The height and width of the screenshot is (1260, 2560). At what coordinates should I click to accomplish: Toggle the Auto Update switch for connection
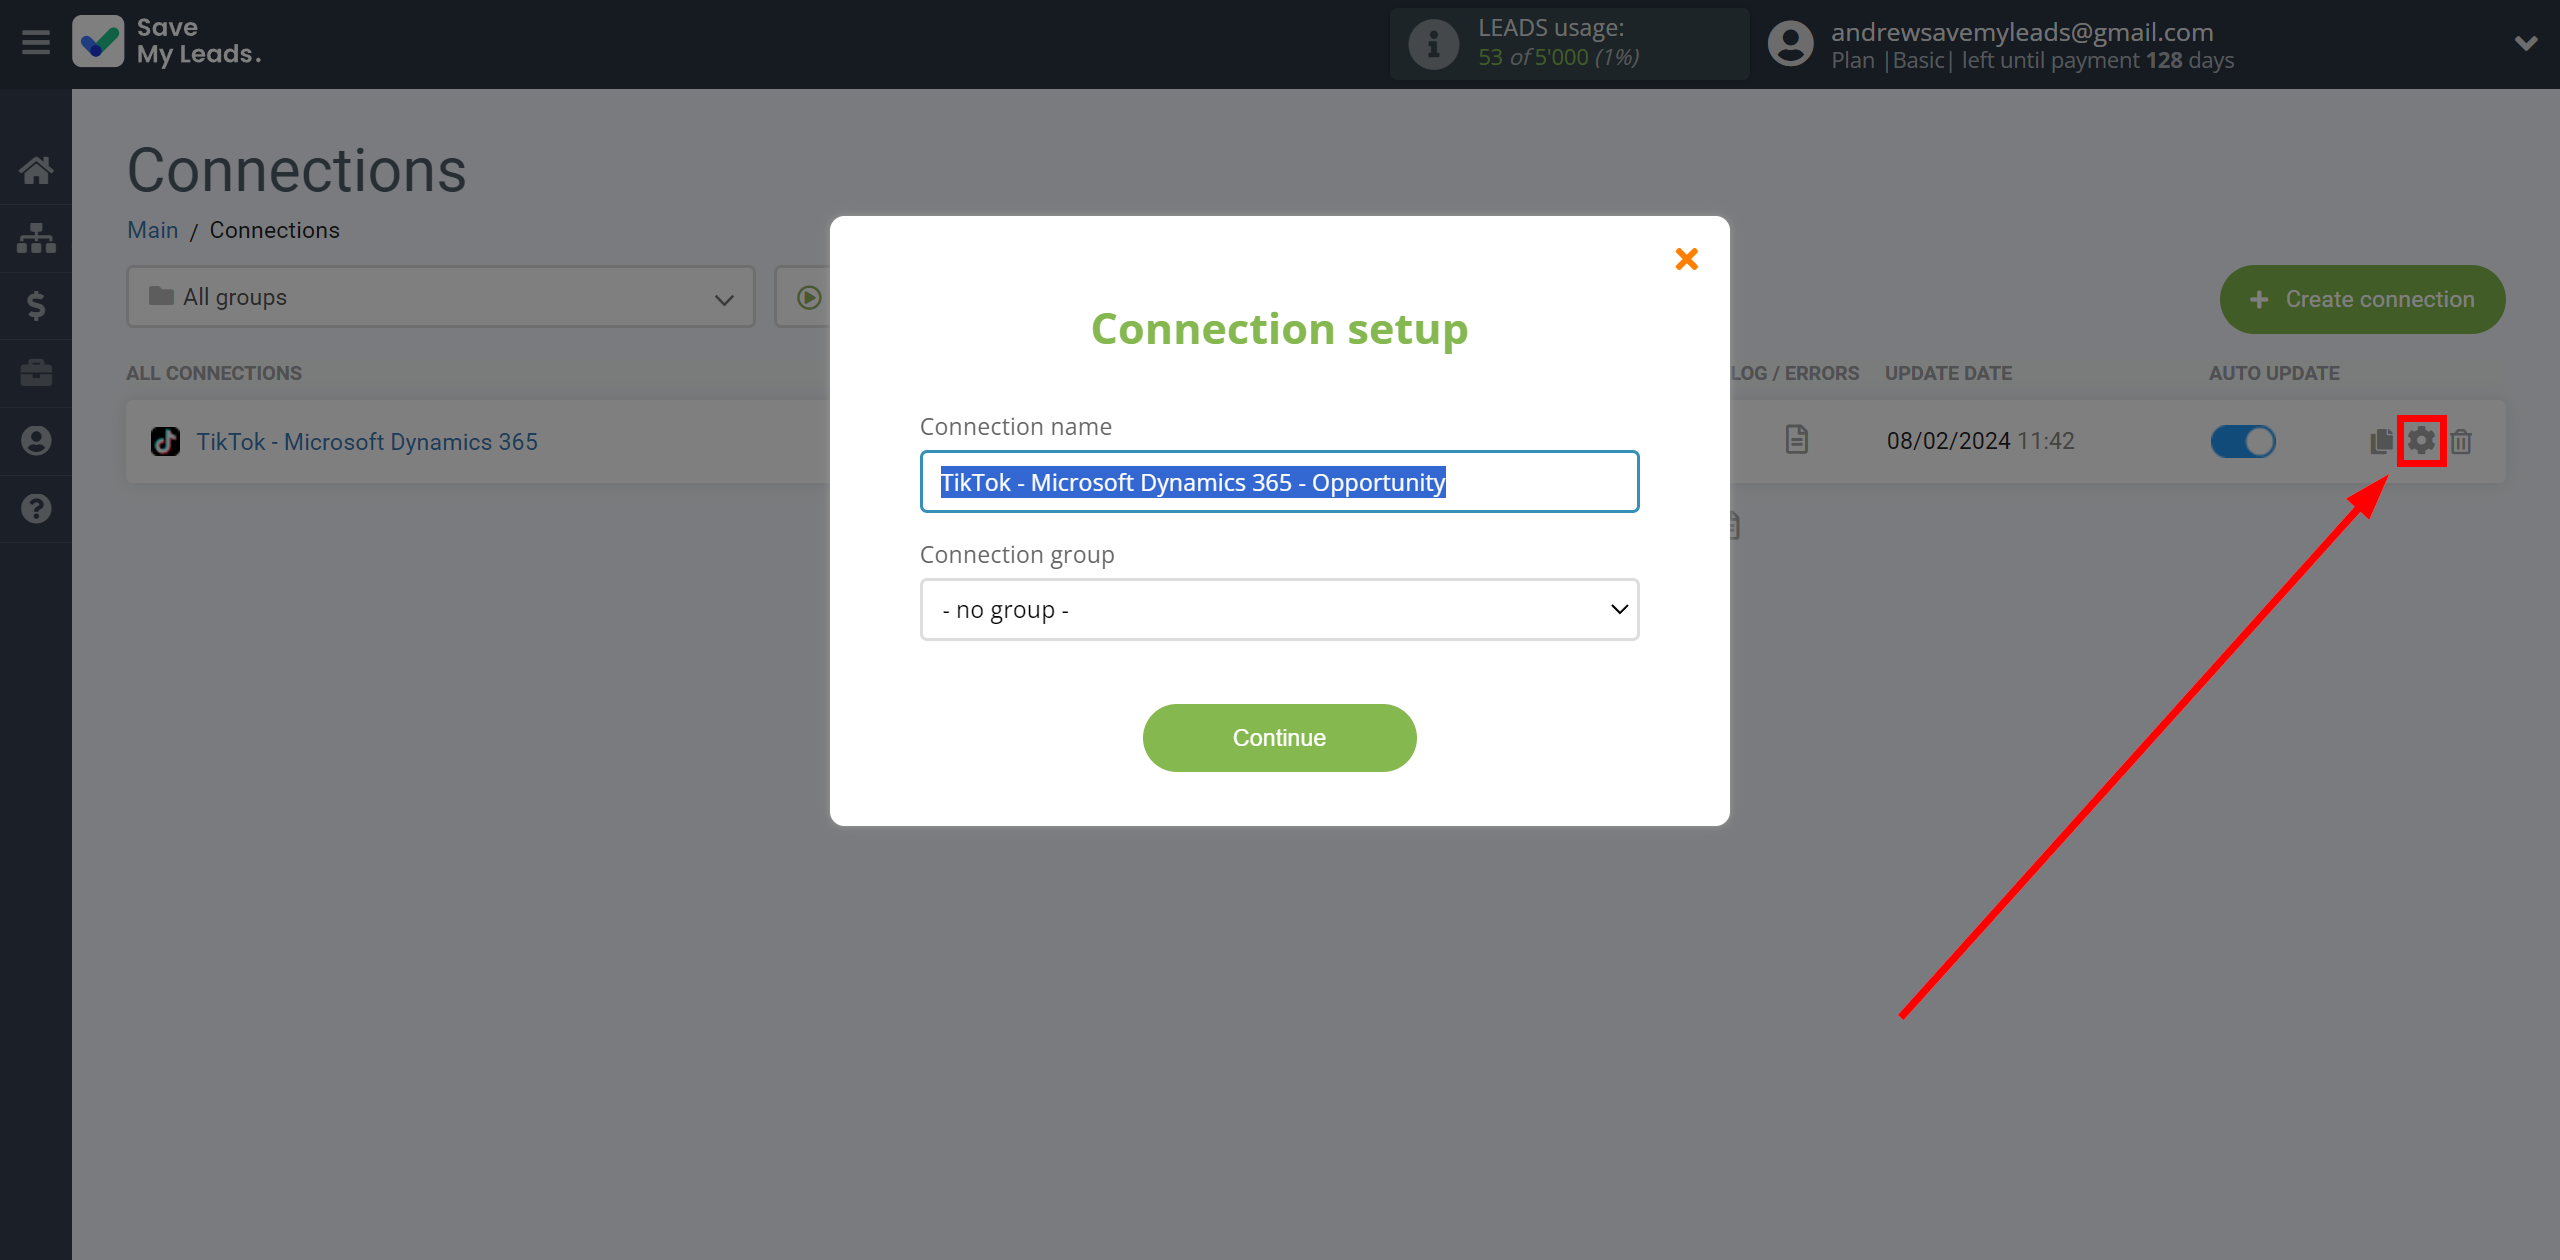(x=2243, y=441)
